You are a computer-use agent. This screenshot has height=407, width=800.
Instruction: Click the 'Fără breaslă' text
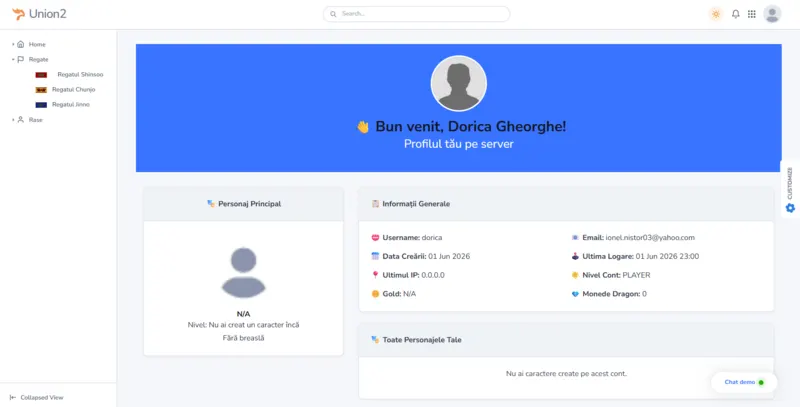coord(243,338)
